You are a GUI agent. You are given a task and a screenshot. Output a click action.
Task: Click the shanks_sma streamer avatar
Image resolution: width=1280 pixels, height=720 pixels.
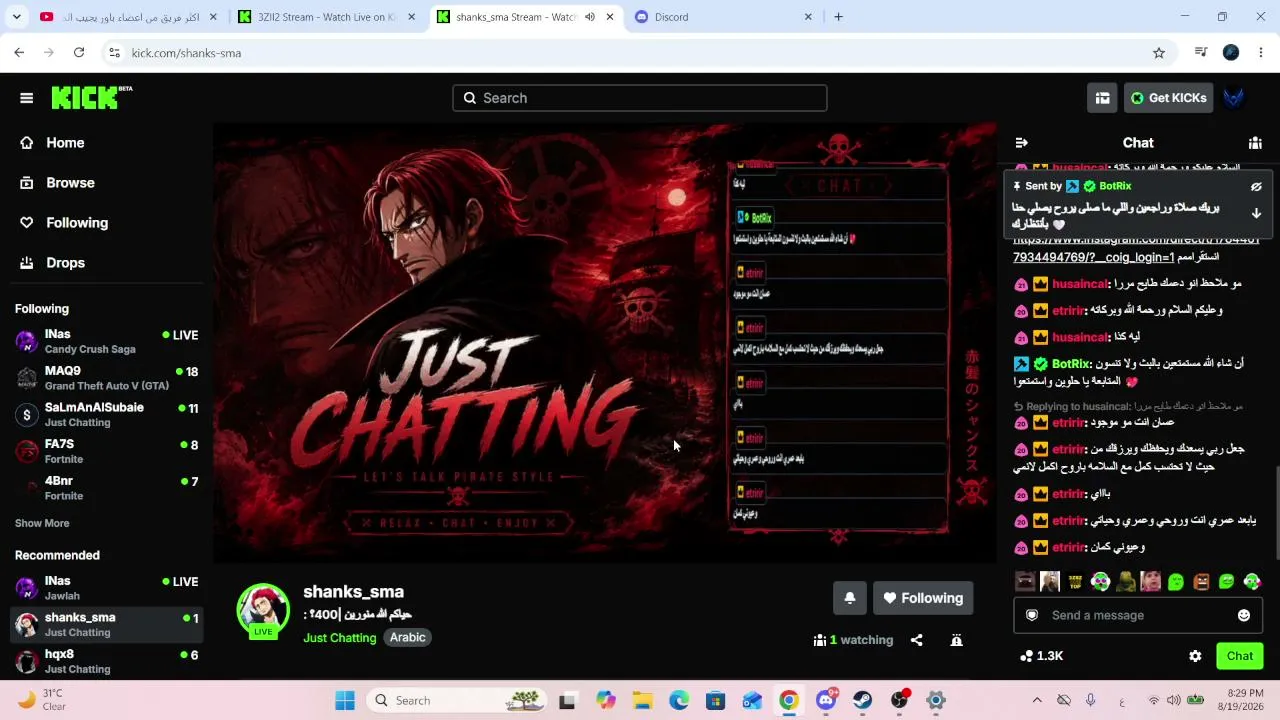[263, 610]
